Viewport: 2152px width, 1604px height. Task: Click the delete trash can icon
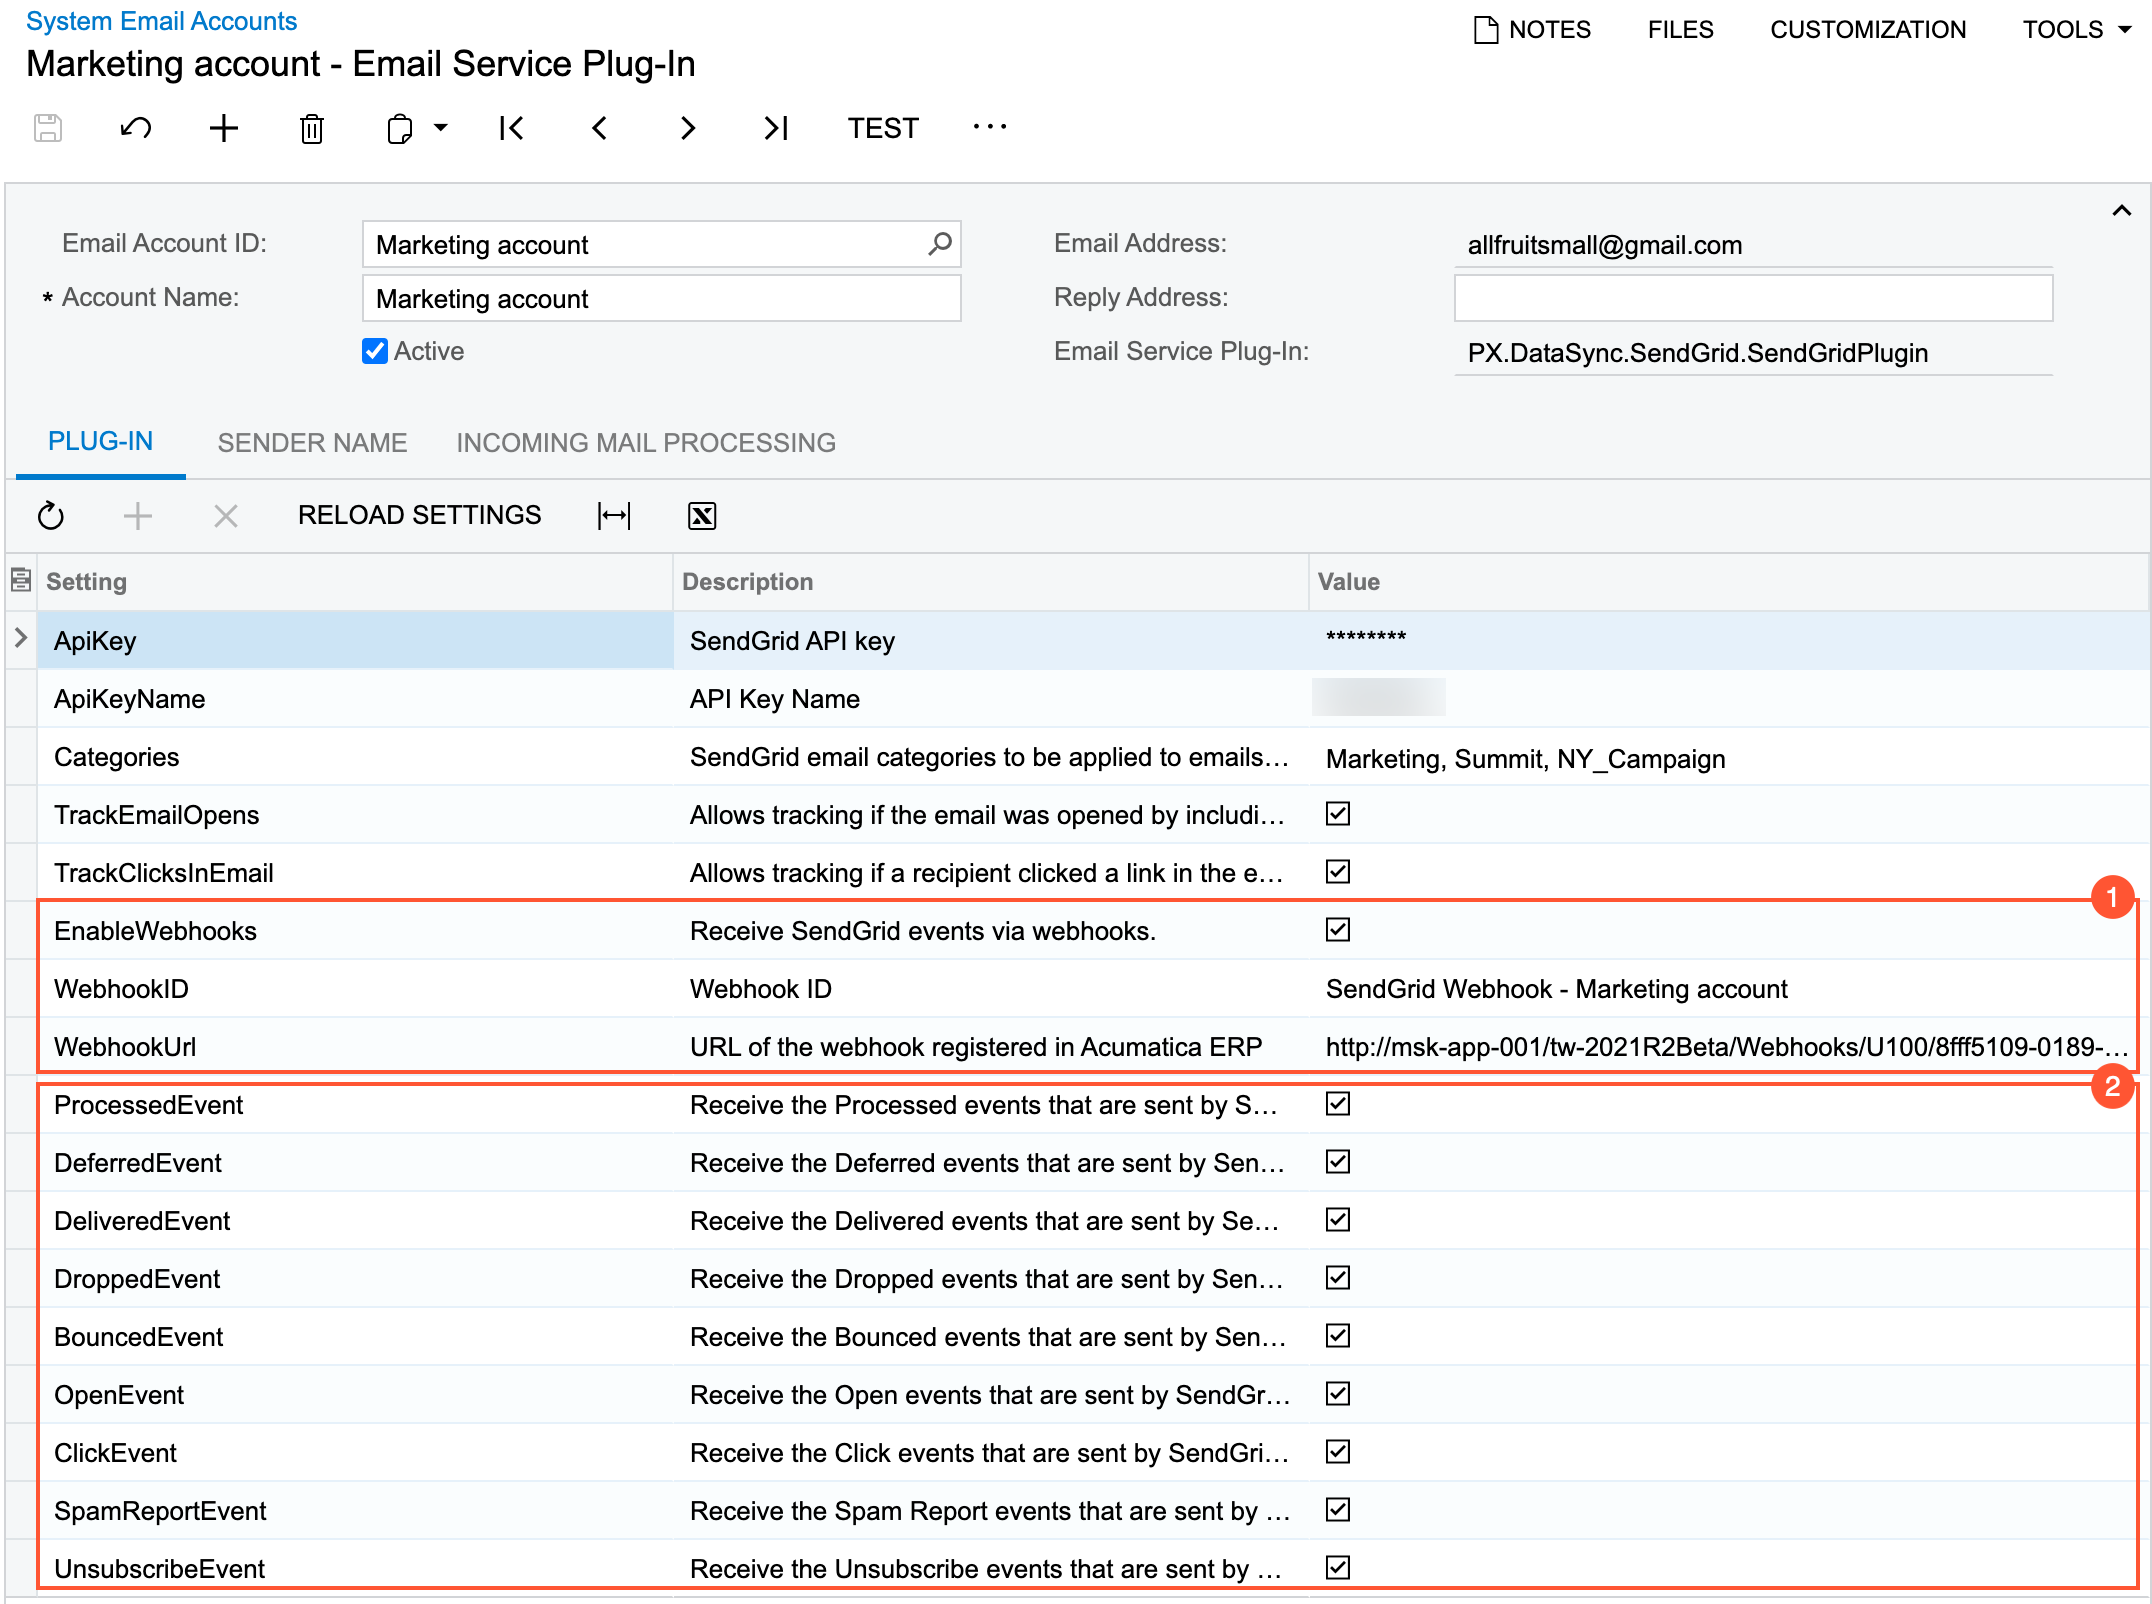(x=312, y=129)
